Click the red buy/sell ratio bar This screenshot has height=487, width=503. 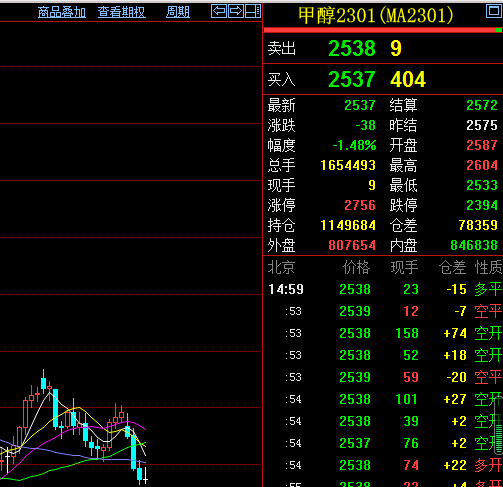(x=380, y=30)
